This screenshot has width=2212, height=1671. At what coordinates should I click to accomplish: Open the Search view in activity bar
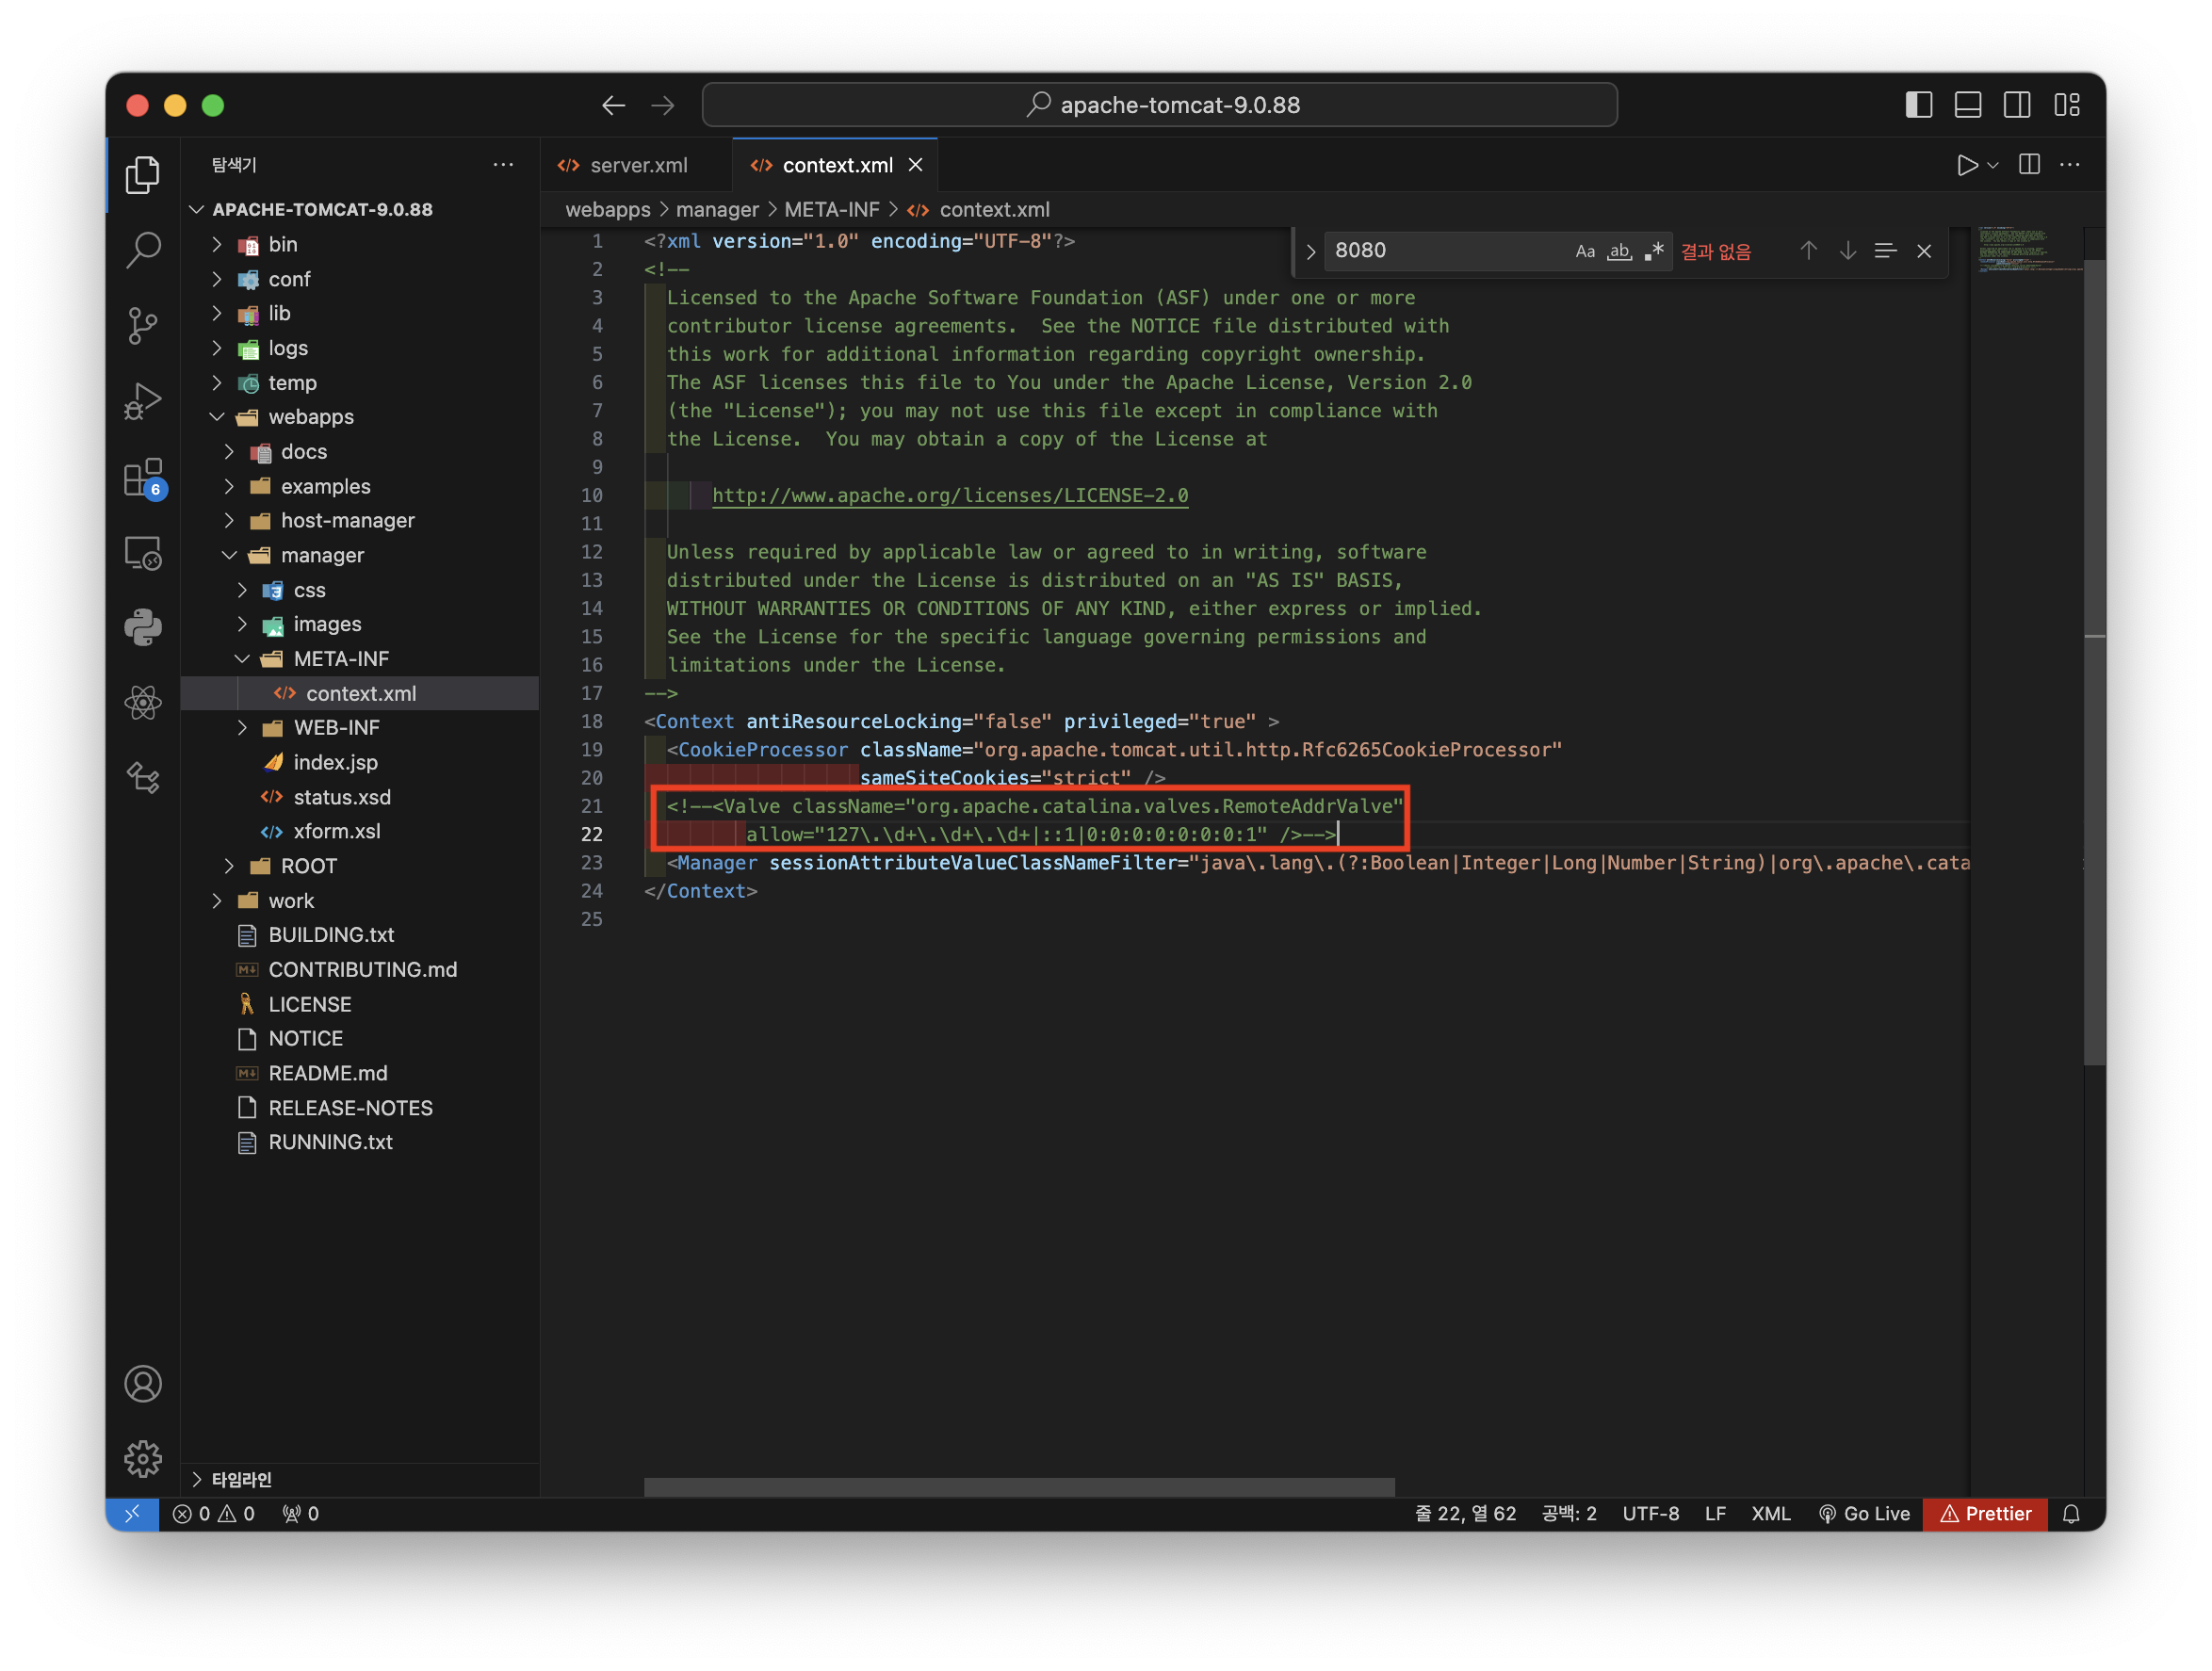click(x=143, y=250)
